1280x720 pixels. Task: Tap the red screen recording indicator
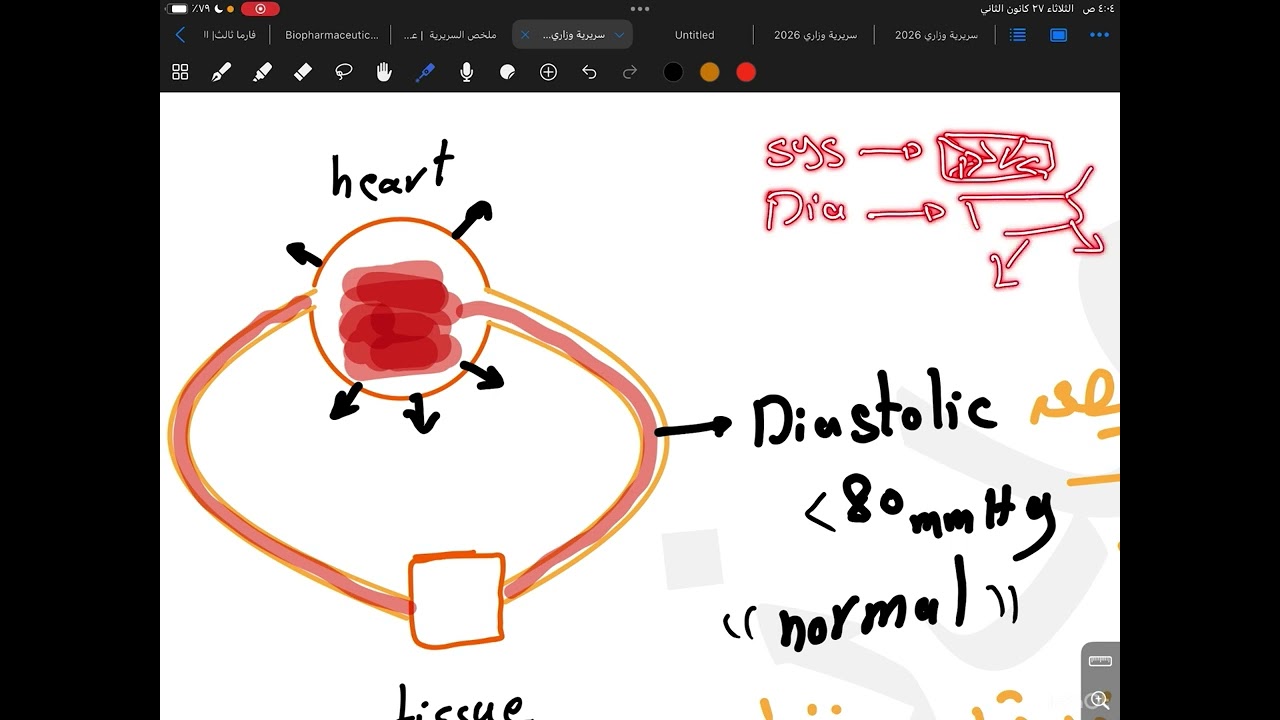coord(260,9)
